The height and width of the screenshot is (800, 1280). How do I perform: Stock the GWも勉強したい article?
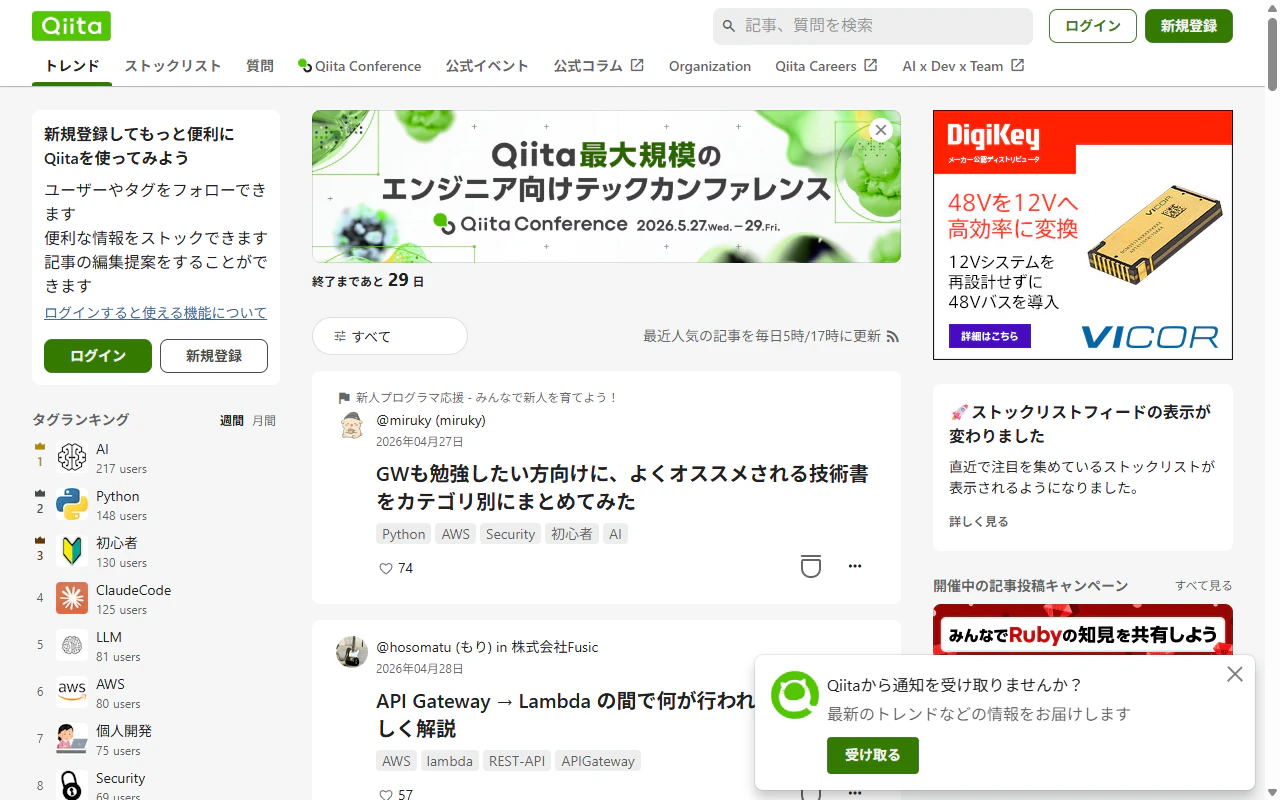point(811,566)
